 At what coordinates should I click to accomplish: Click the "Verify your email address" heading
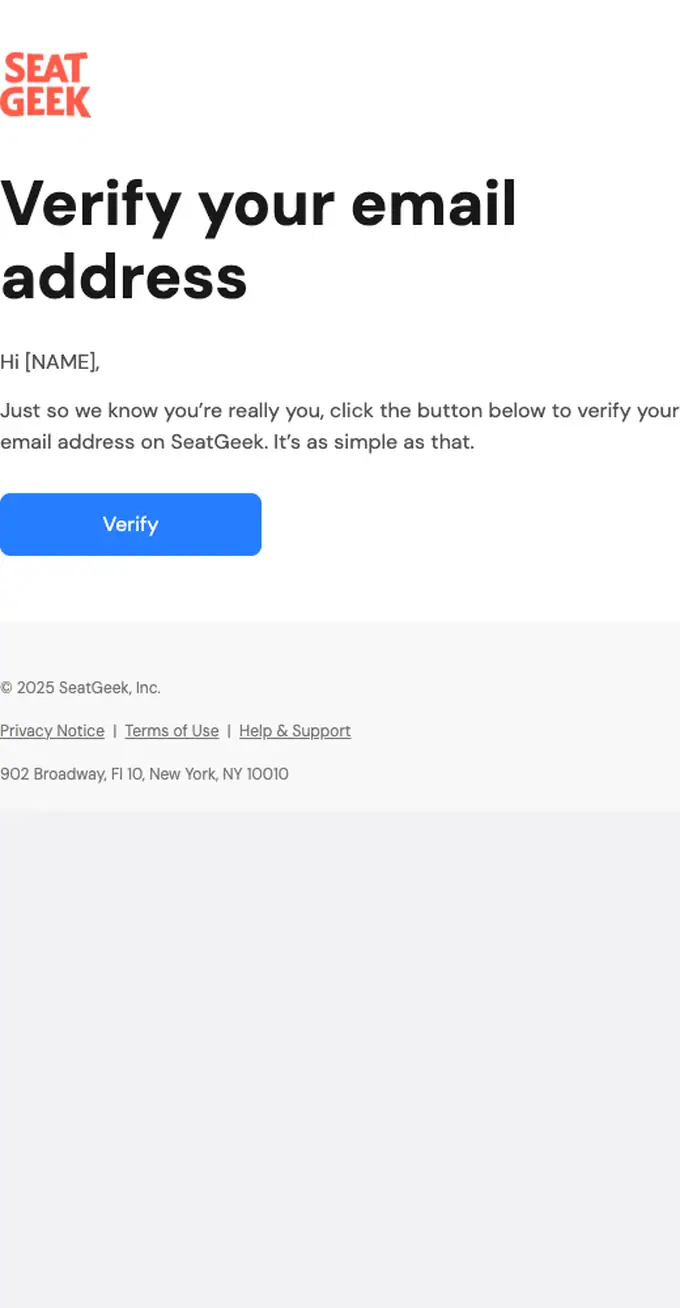pos(258,240)
